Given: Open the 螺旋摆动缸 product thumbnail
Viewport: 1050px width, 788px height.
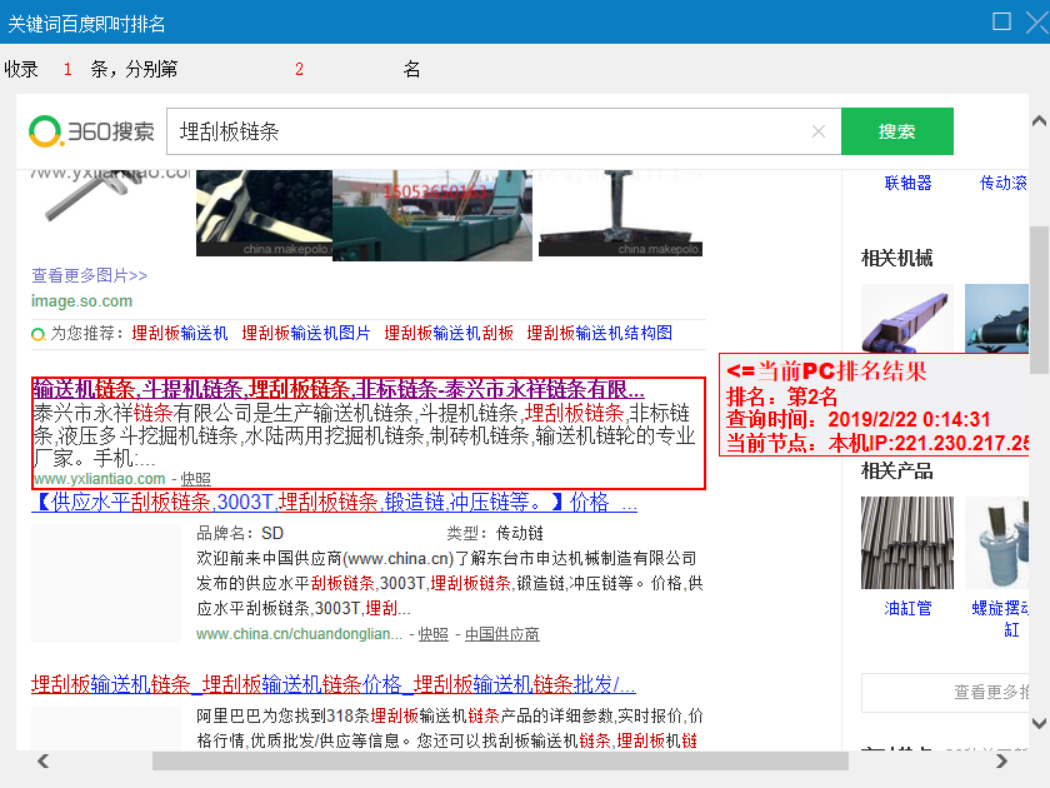Looking at the screenshot, I should (996, 543).
